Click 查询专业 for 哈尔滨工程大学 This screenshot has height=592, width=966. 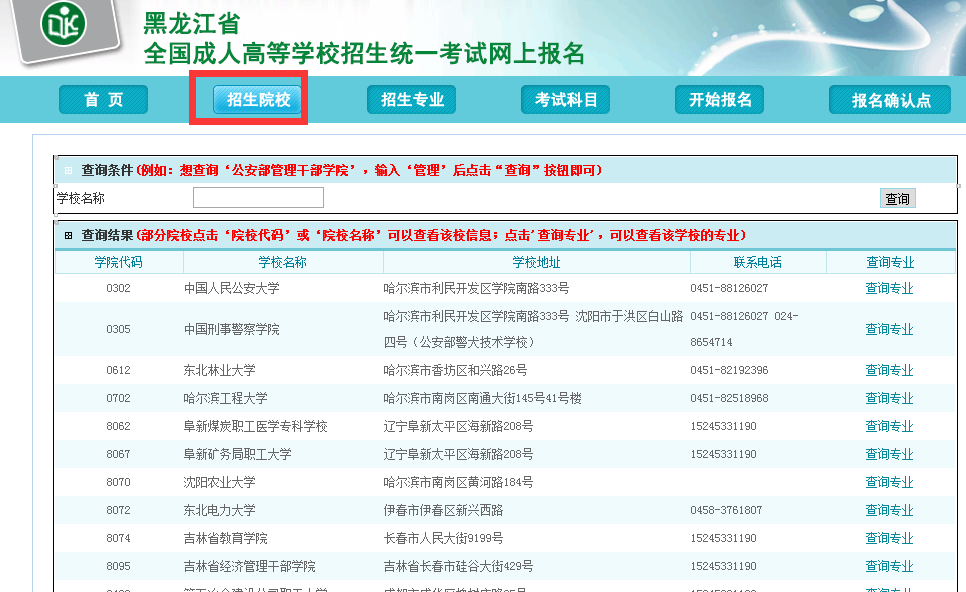click(x=889, y=399)
